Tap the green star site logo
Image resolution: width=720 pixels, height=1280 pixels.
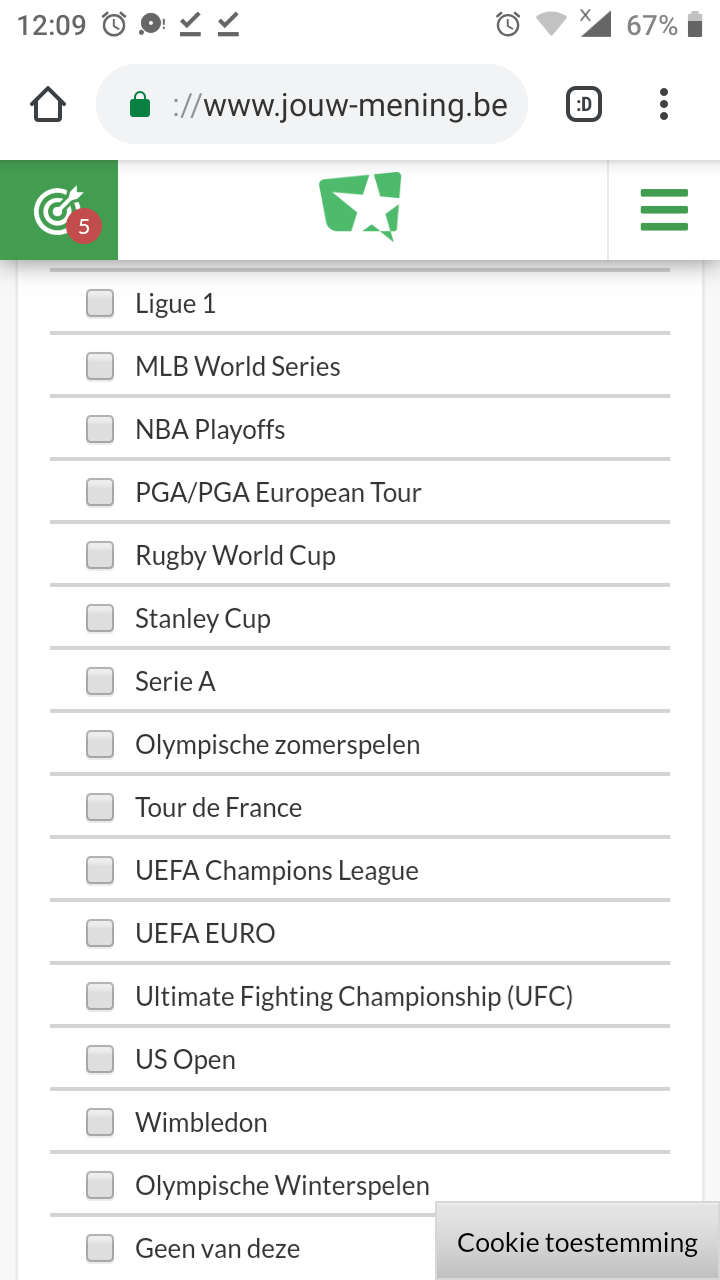pyautogui.click(x=361, y=206)
